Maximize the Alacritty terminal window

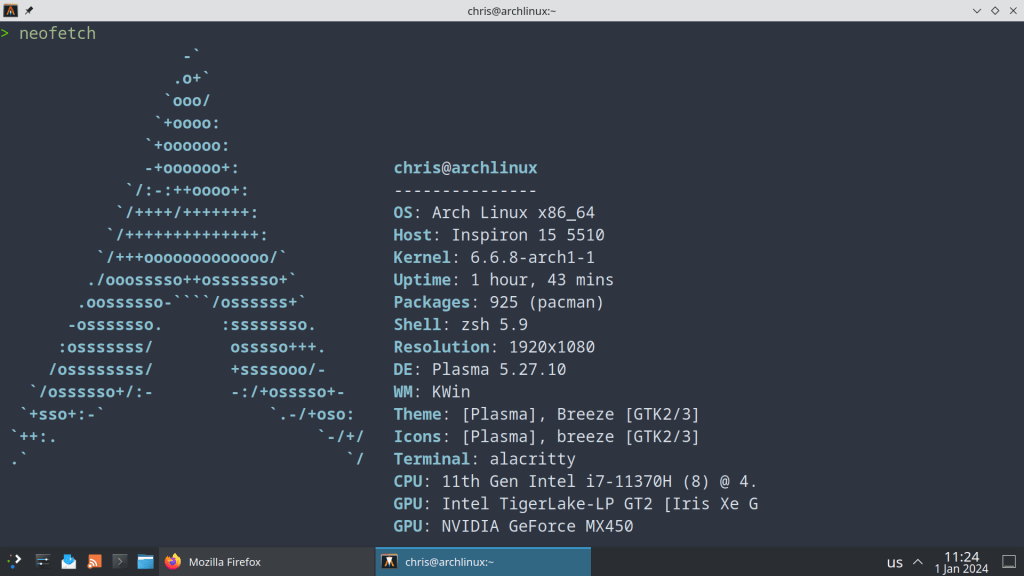coord(995,10)
